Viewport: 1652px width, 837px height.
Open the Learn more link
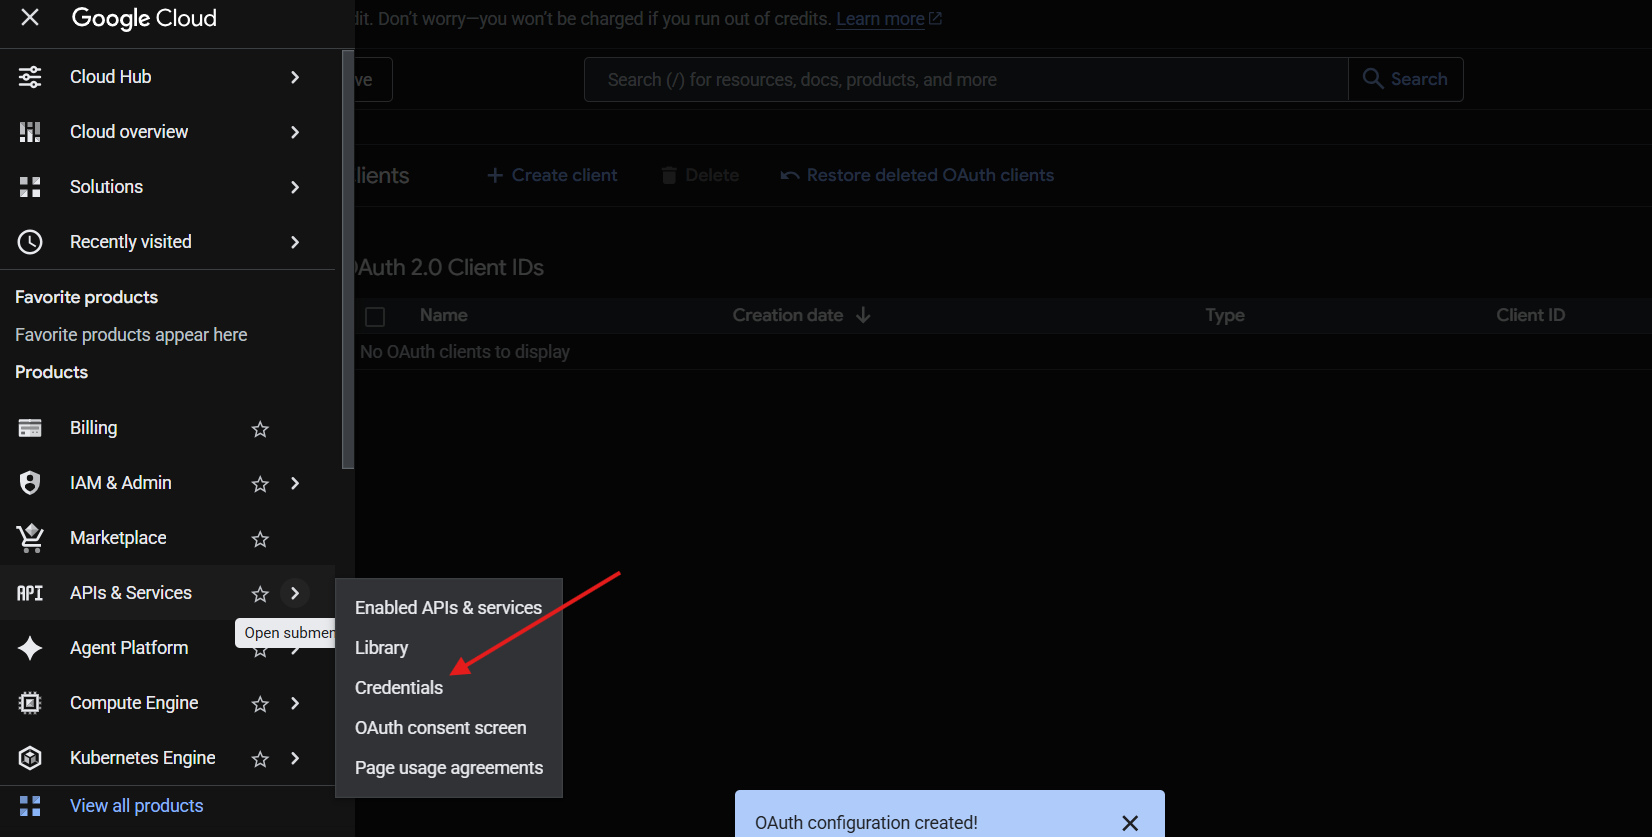pos(880,19)
